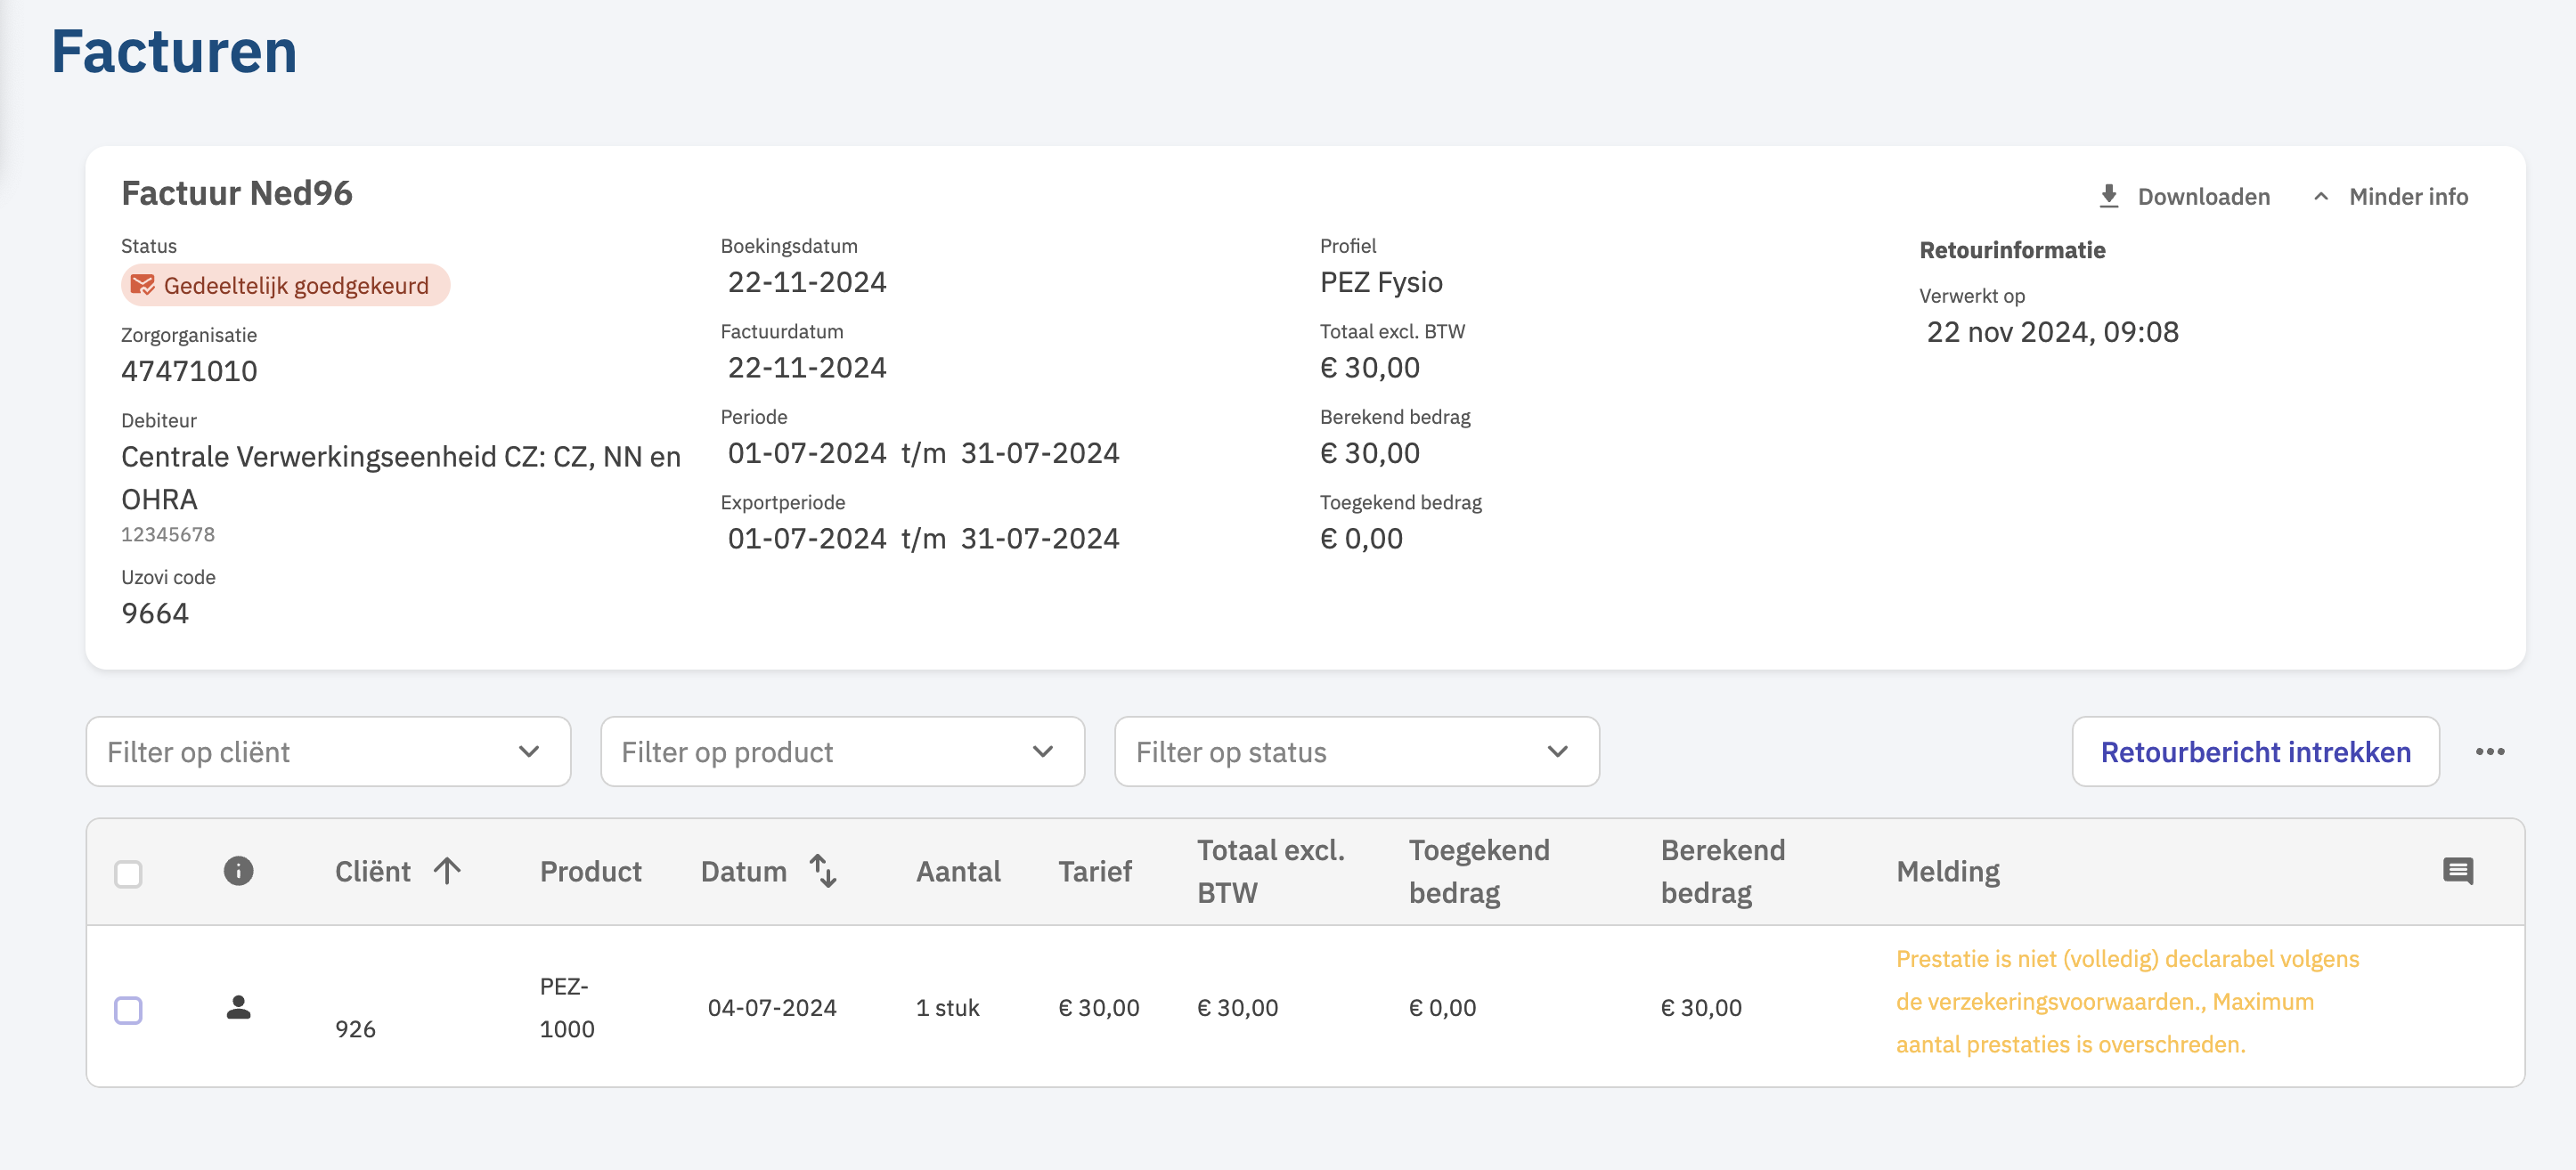2576x1170 pixels.
Task: Toggle the Datum sort arrows
Action: click(823, 871)
